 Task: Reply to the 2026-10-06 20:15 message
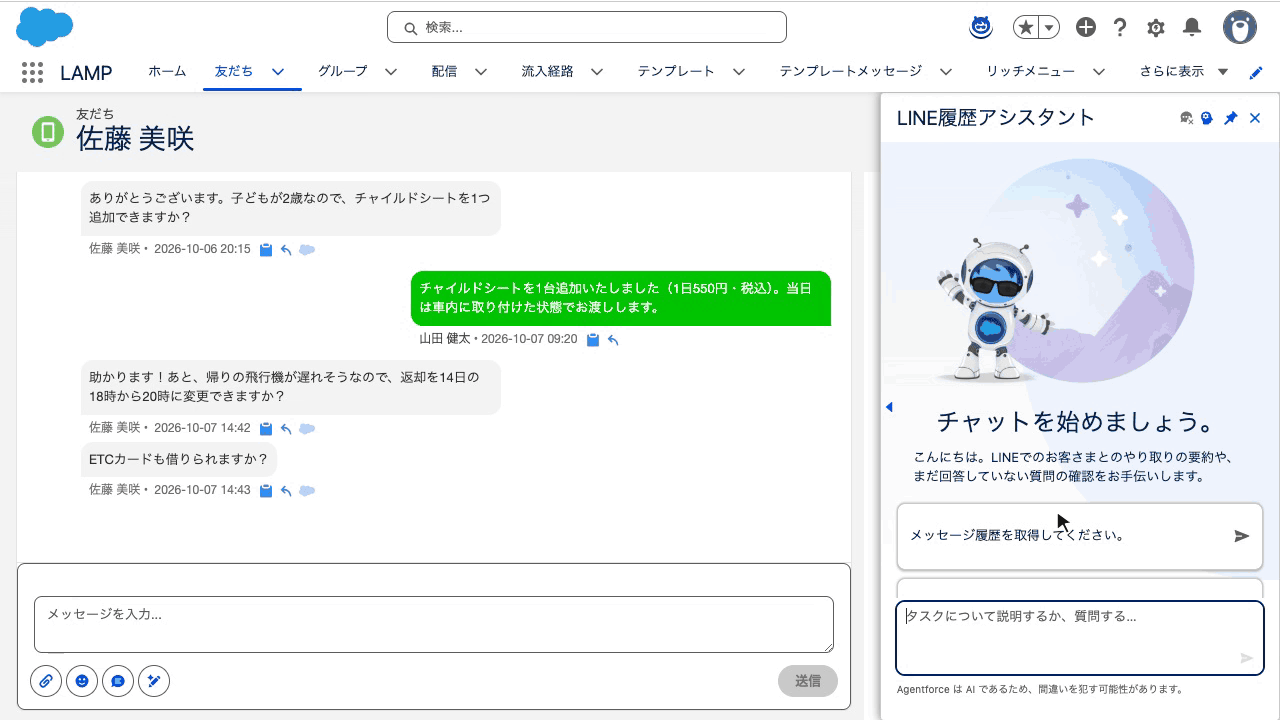click(x=286, y=249)
